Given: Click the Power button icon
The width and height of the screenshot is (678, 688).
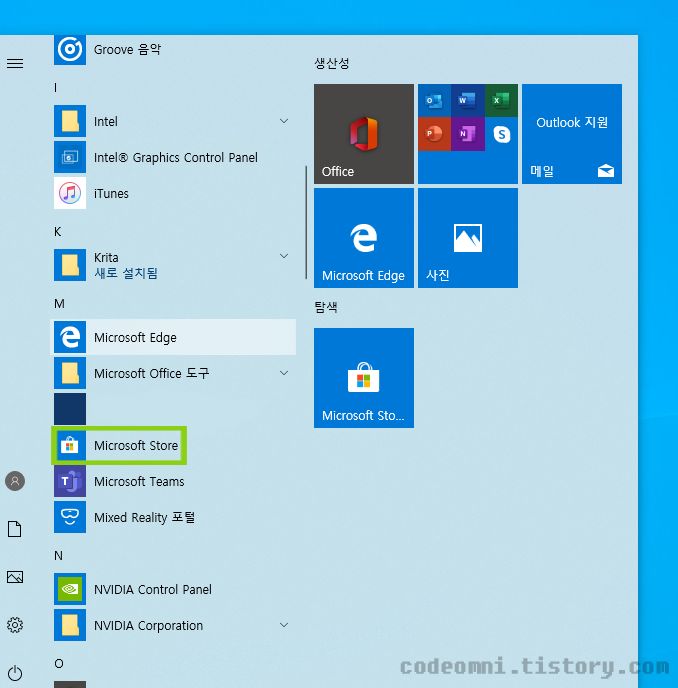Looking at the screenshot, I should click(15, 673).
